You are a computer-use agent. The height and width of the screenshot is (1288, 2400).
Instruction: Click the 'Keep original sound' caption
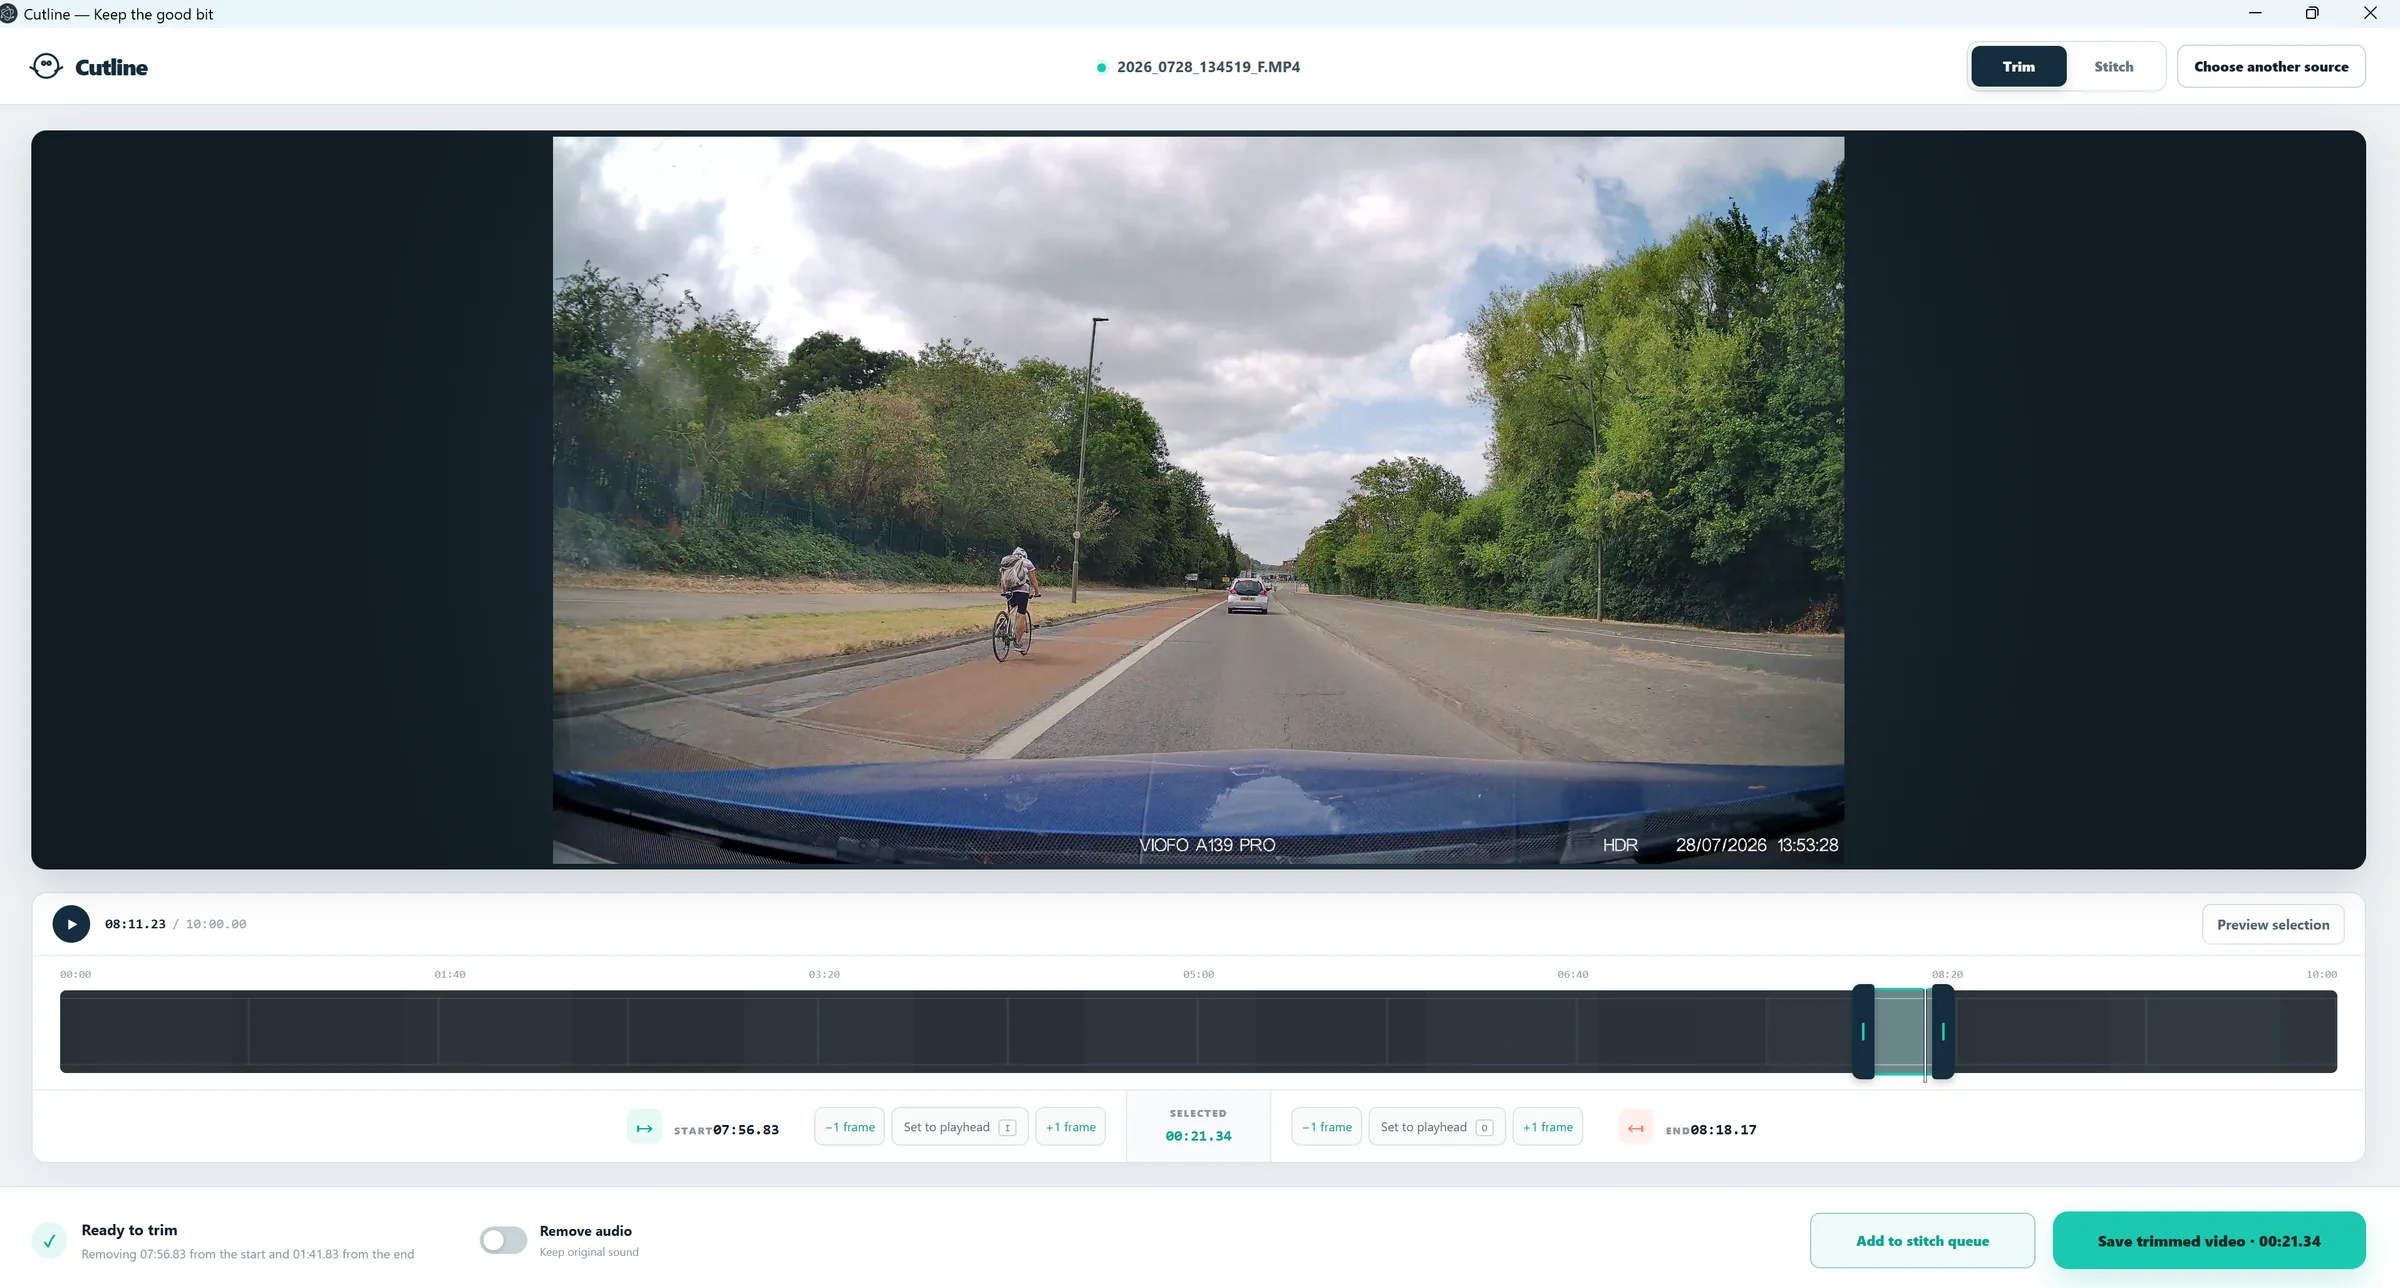tap(589, 1252)
